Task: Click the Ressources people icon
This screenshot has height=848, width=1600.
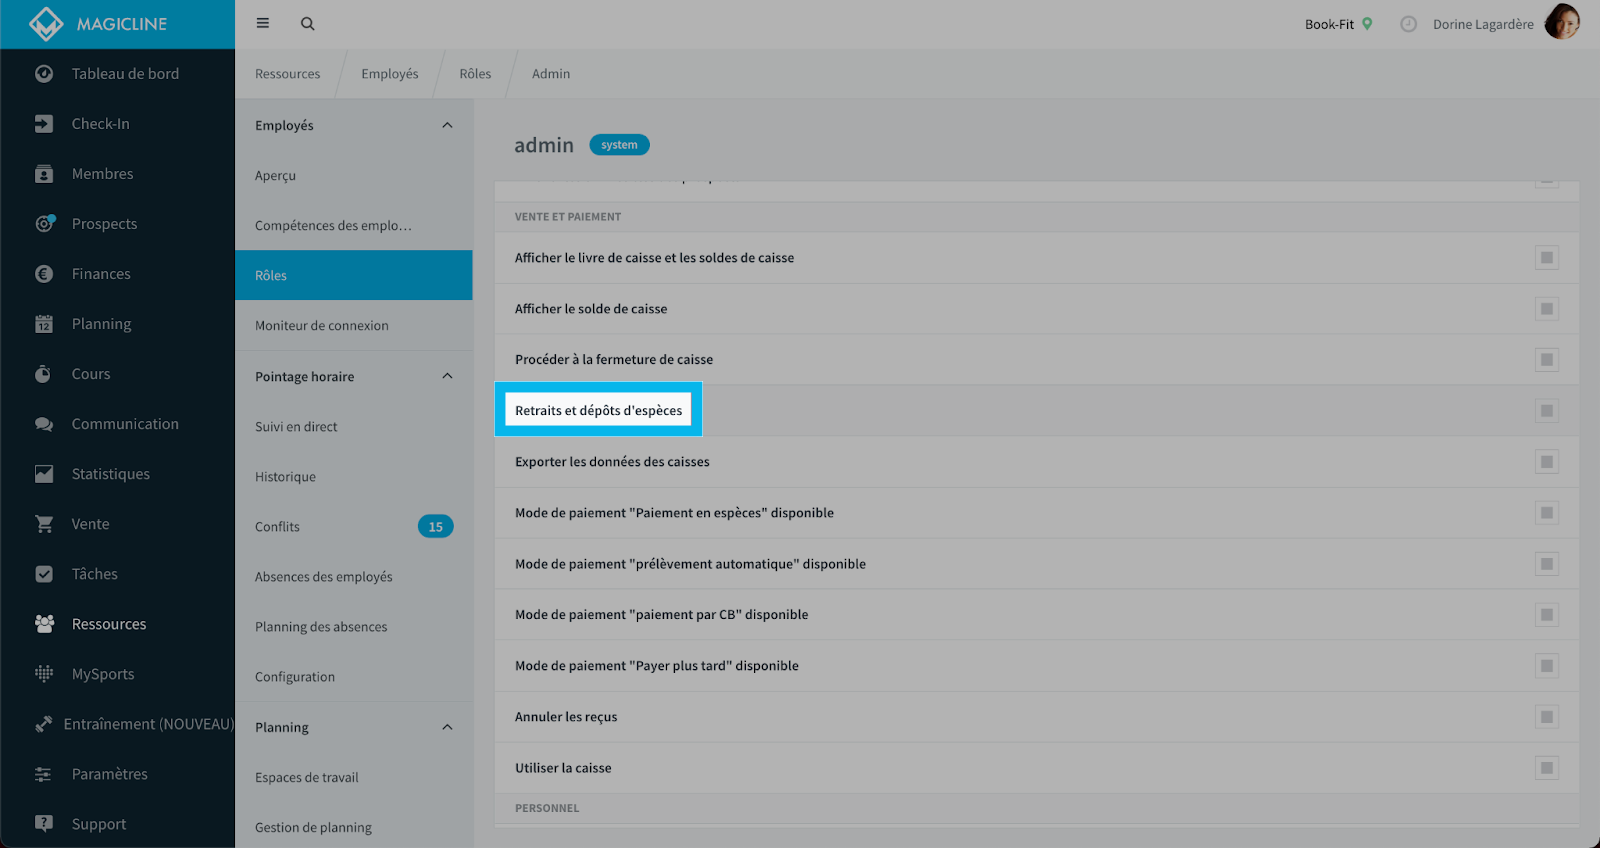Action: point(44,624)
